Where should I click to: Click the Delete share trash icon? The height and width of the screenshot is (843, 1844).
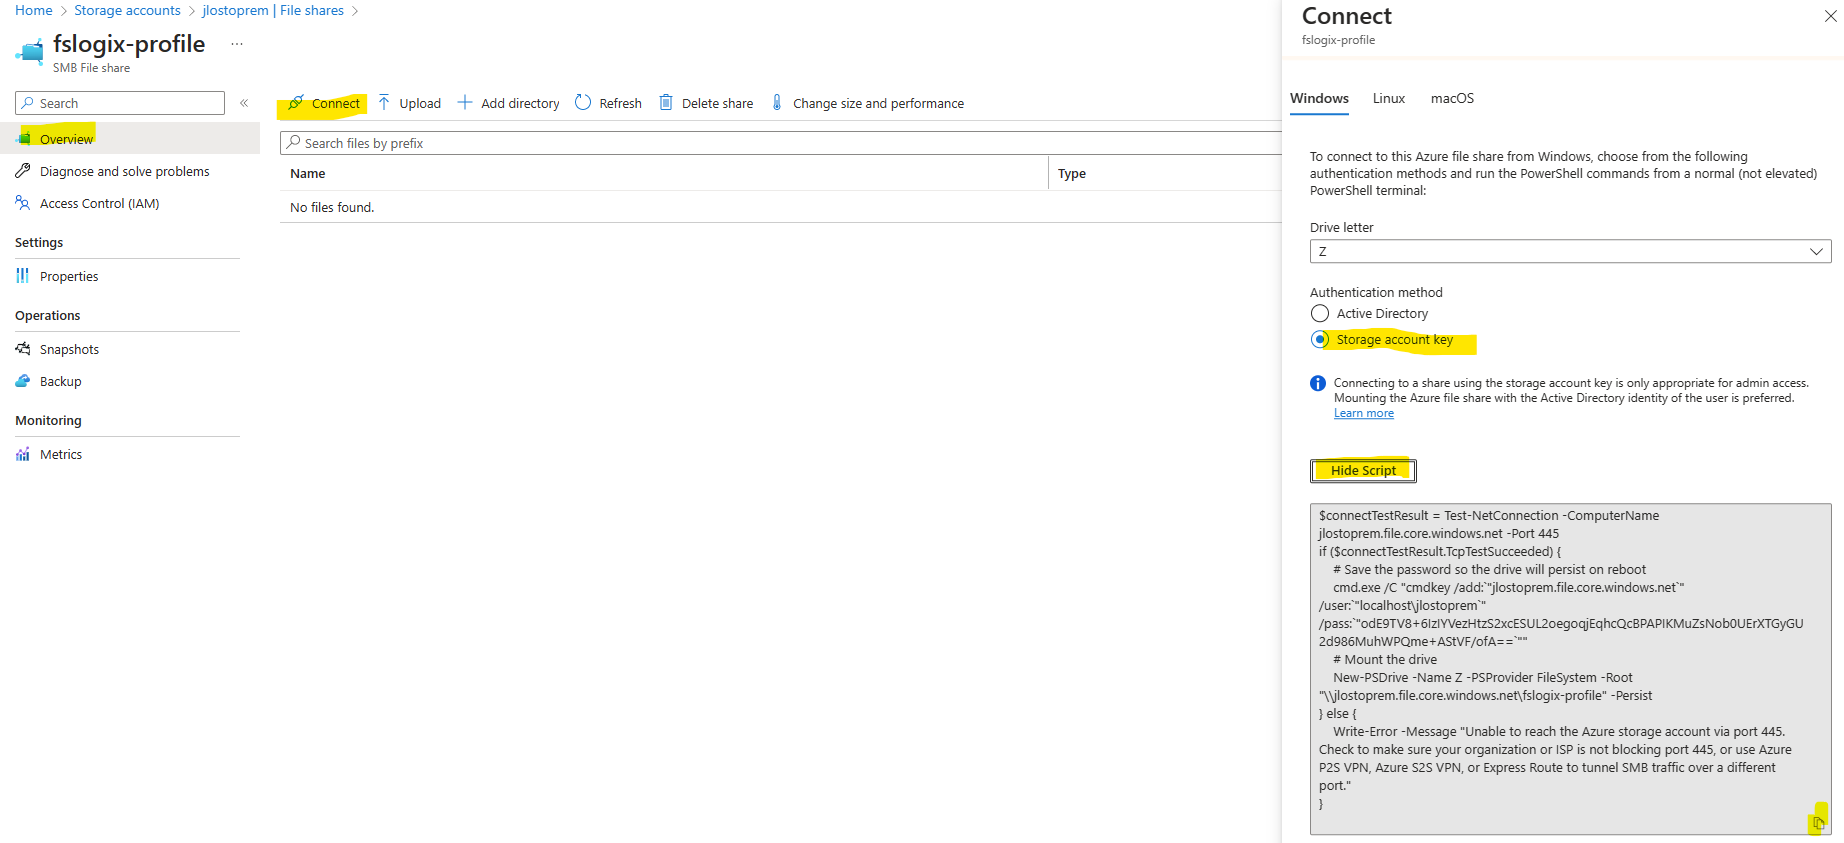pos(666,102)
